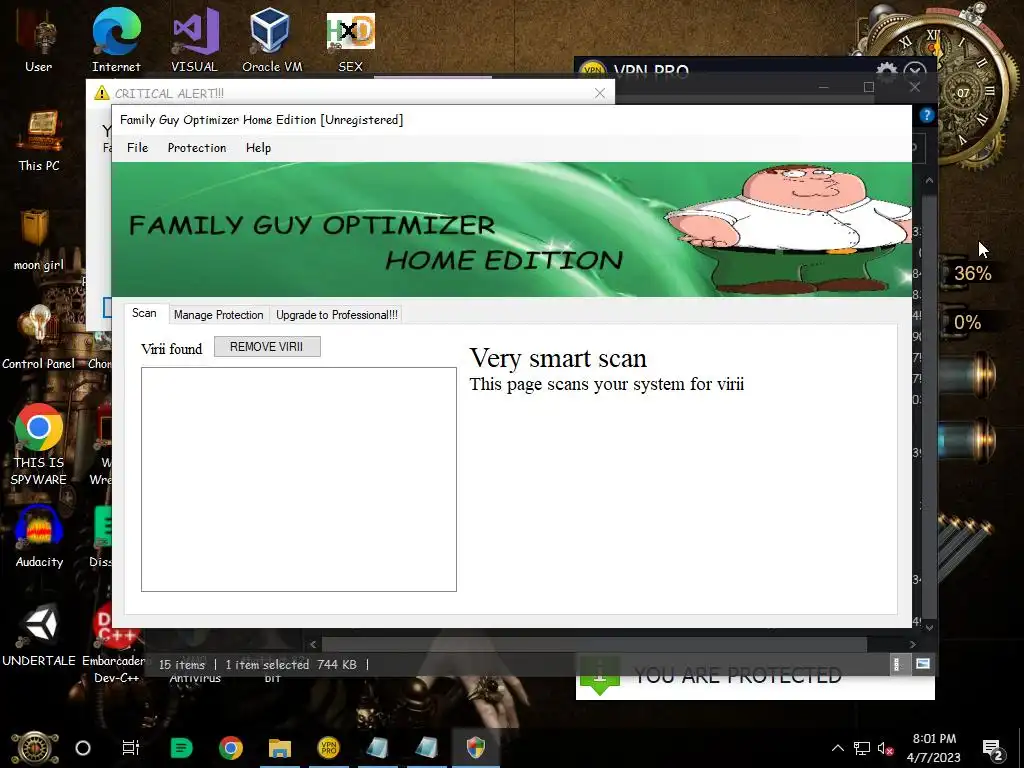
Task: Click the YOU ARE PROTECTED status text
Action: tap(737, 675)
